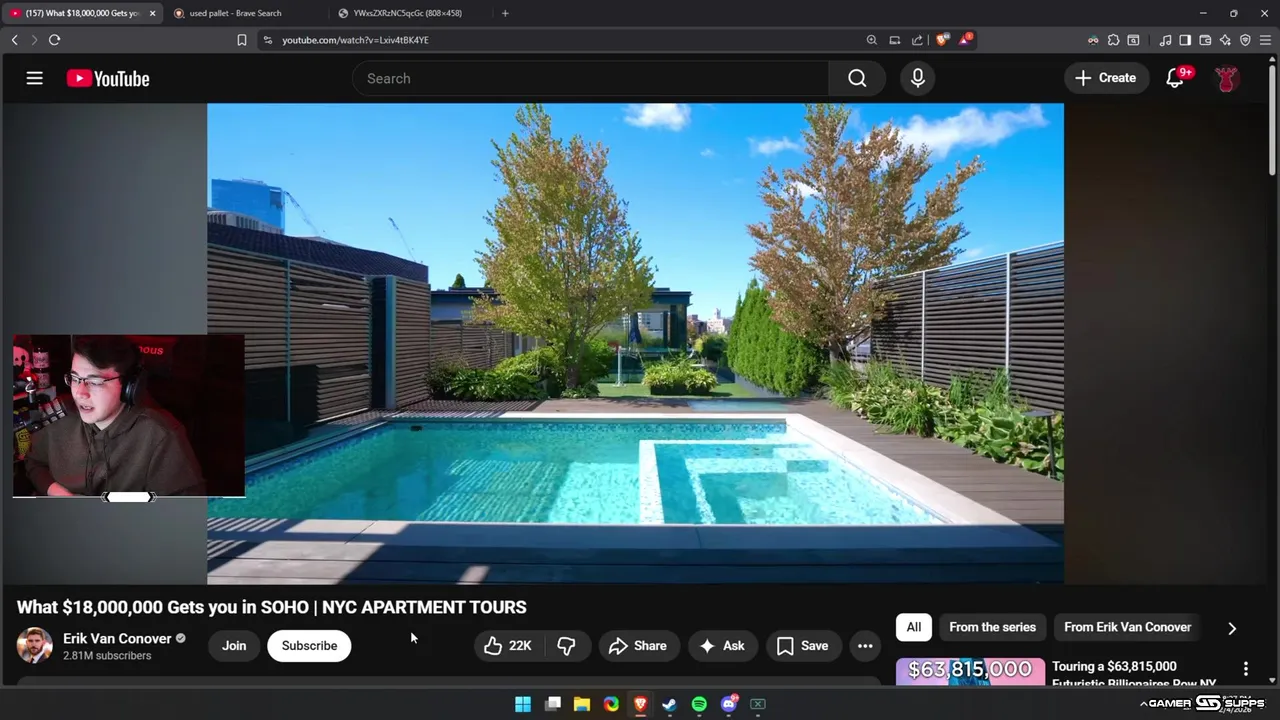
Task: Open a new browser tab
Action: point(505,13)
